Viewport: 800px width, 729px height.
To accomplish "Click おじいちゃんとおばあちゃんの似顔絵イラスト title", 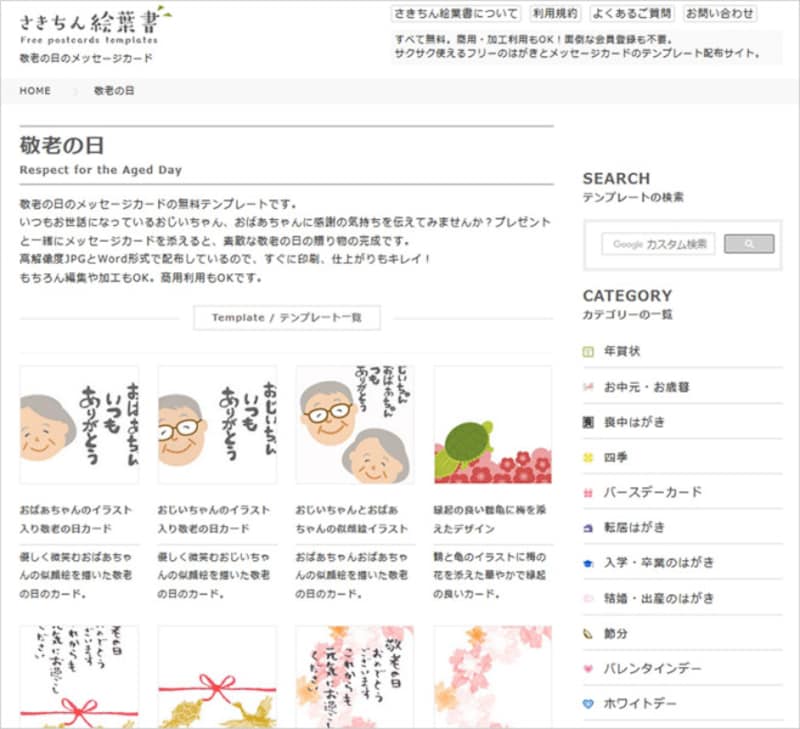I will pyautogui.click(x=352, y=519).
